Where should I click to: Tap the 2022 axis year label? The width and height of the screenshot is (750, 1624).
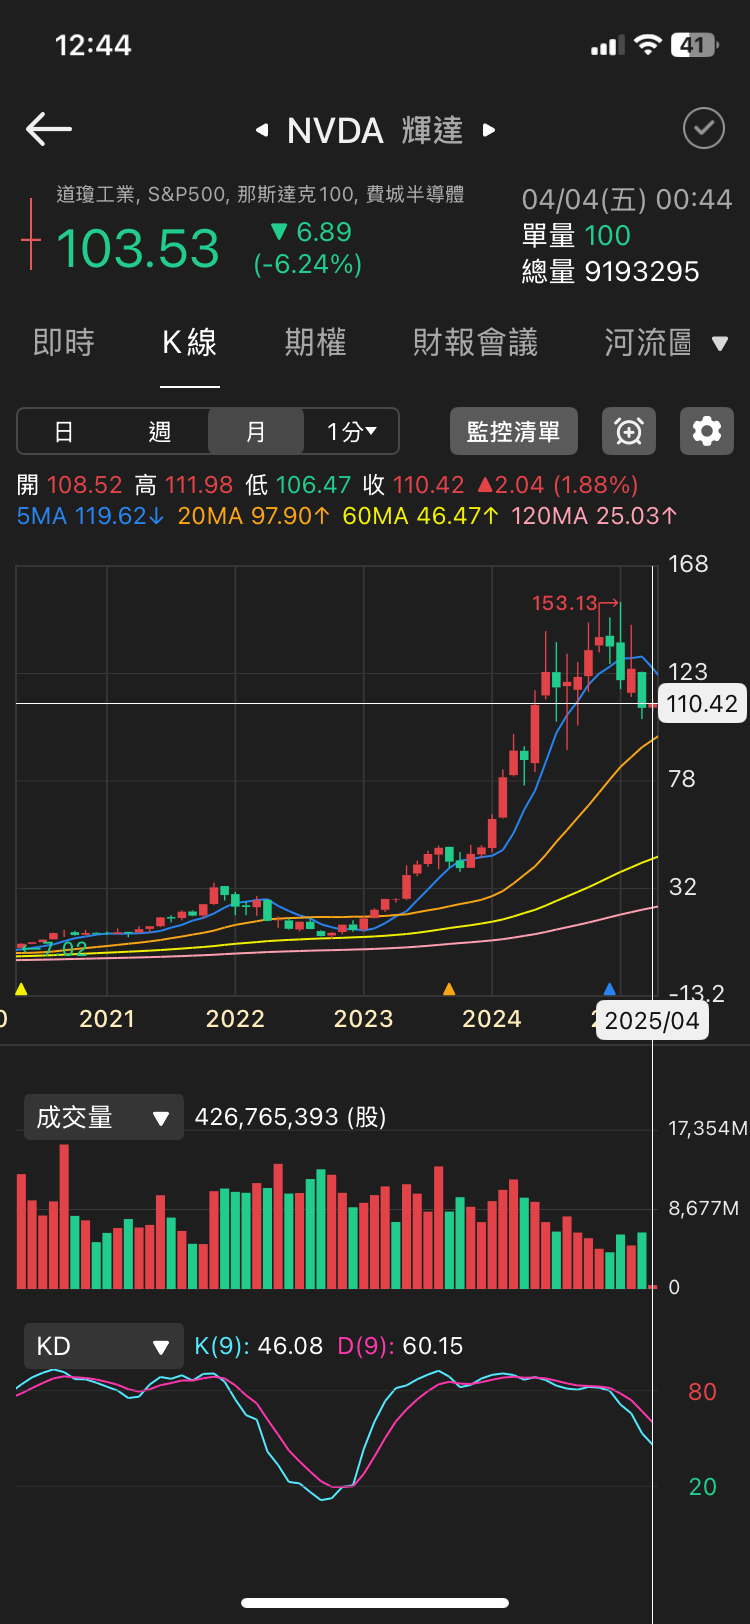pos(235,1019)
